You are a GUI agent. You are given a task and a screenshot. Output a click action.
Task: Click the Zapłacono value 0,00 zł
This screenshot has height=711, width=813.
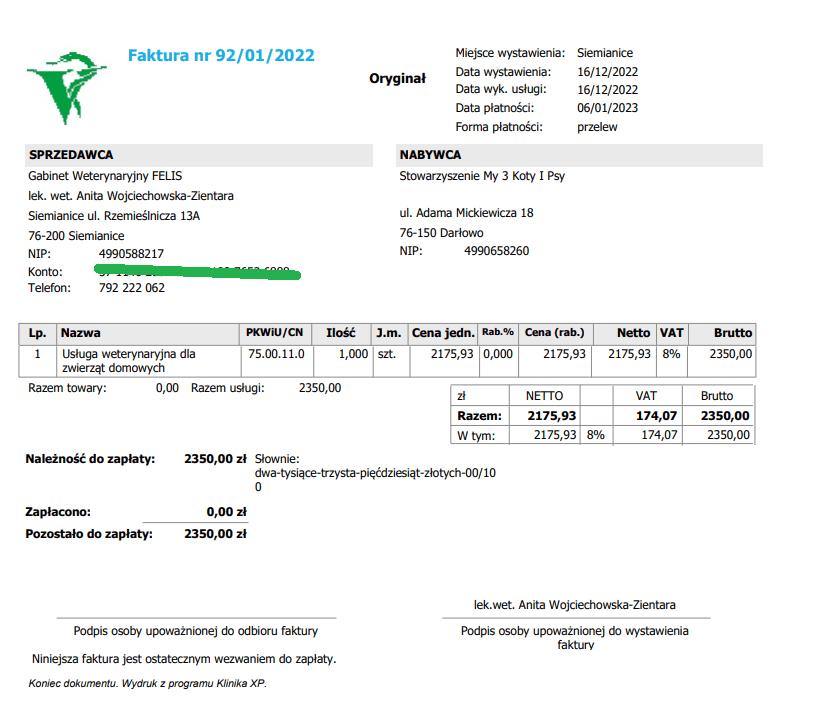click(227, 512)
